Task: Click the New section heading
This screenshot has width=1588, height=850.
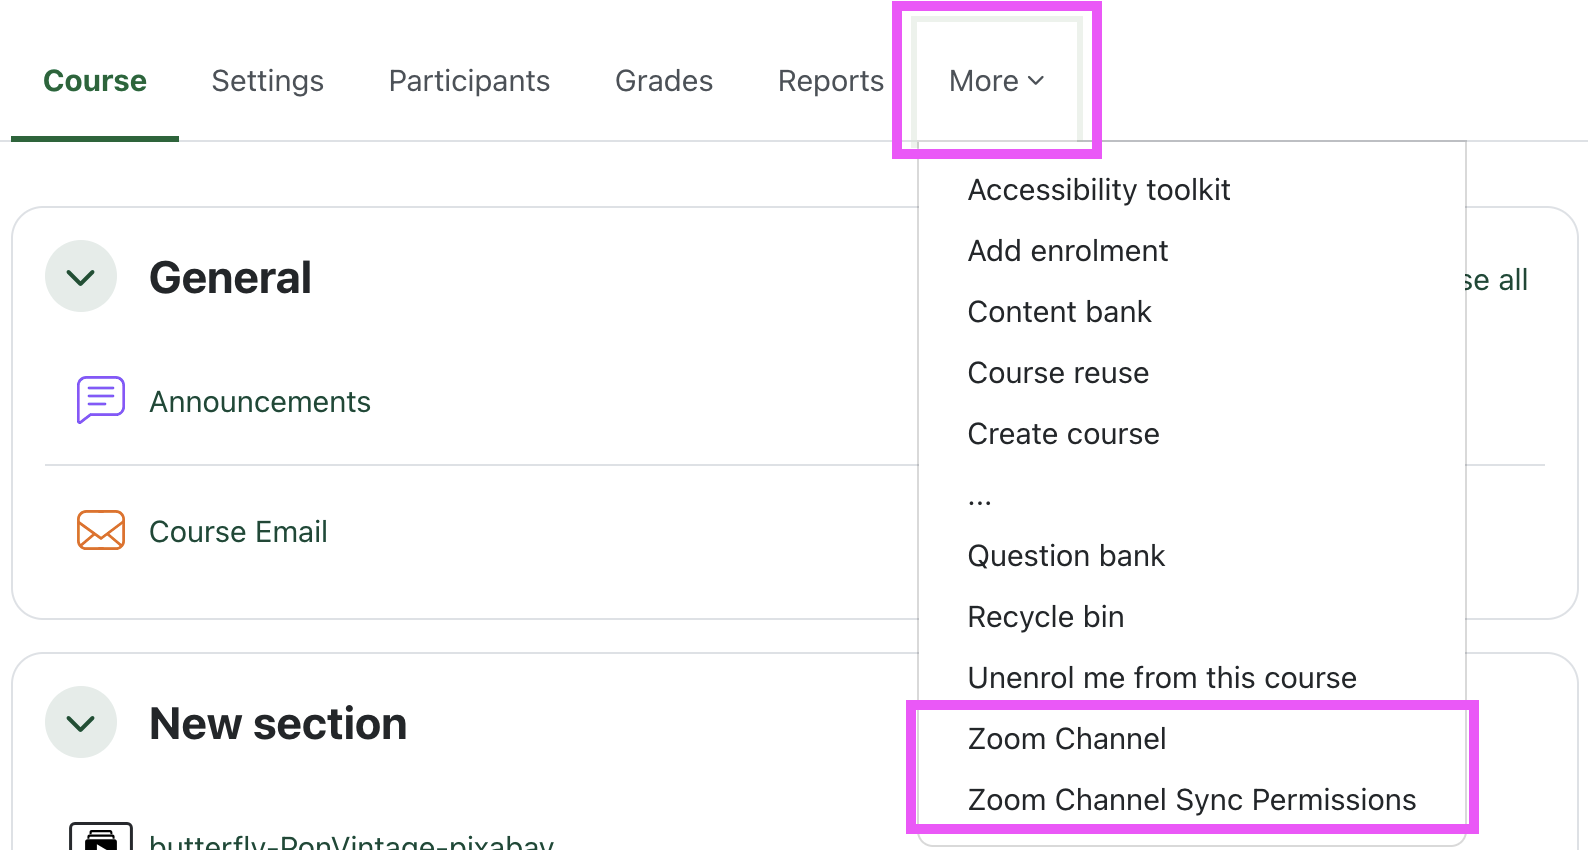Action: [278, 724]
